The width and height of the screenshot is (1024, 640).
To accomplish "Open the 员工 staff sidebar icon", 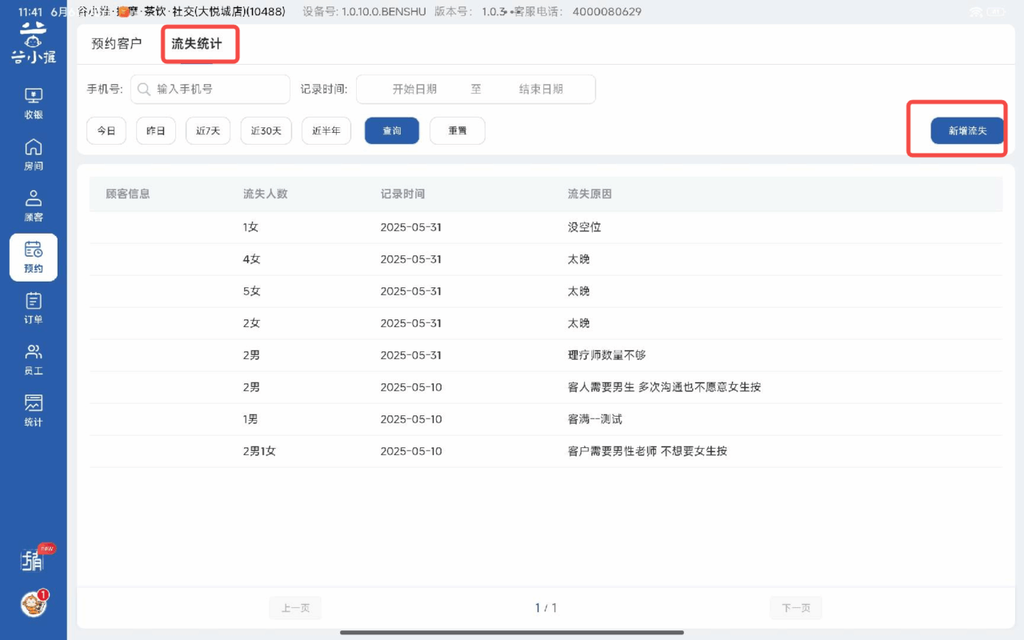I will (x=33, y=360).
